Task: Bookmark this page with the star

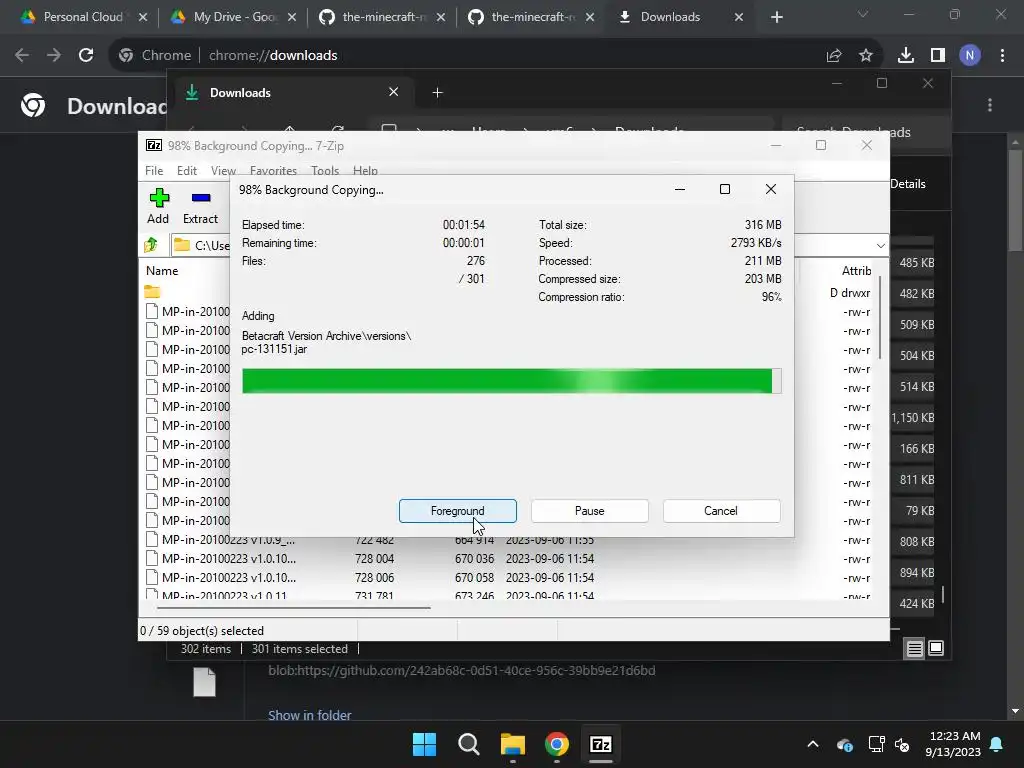Action: click(x=866, y=56)
